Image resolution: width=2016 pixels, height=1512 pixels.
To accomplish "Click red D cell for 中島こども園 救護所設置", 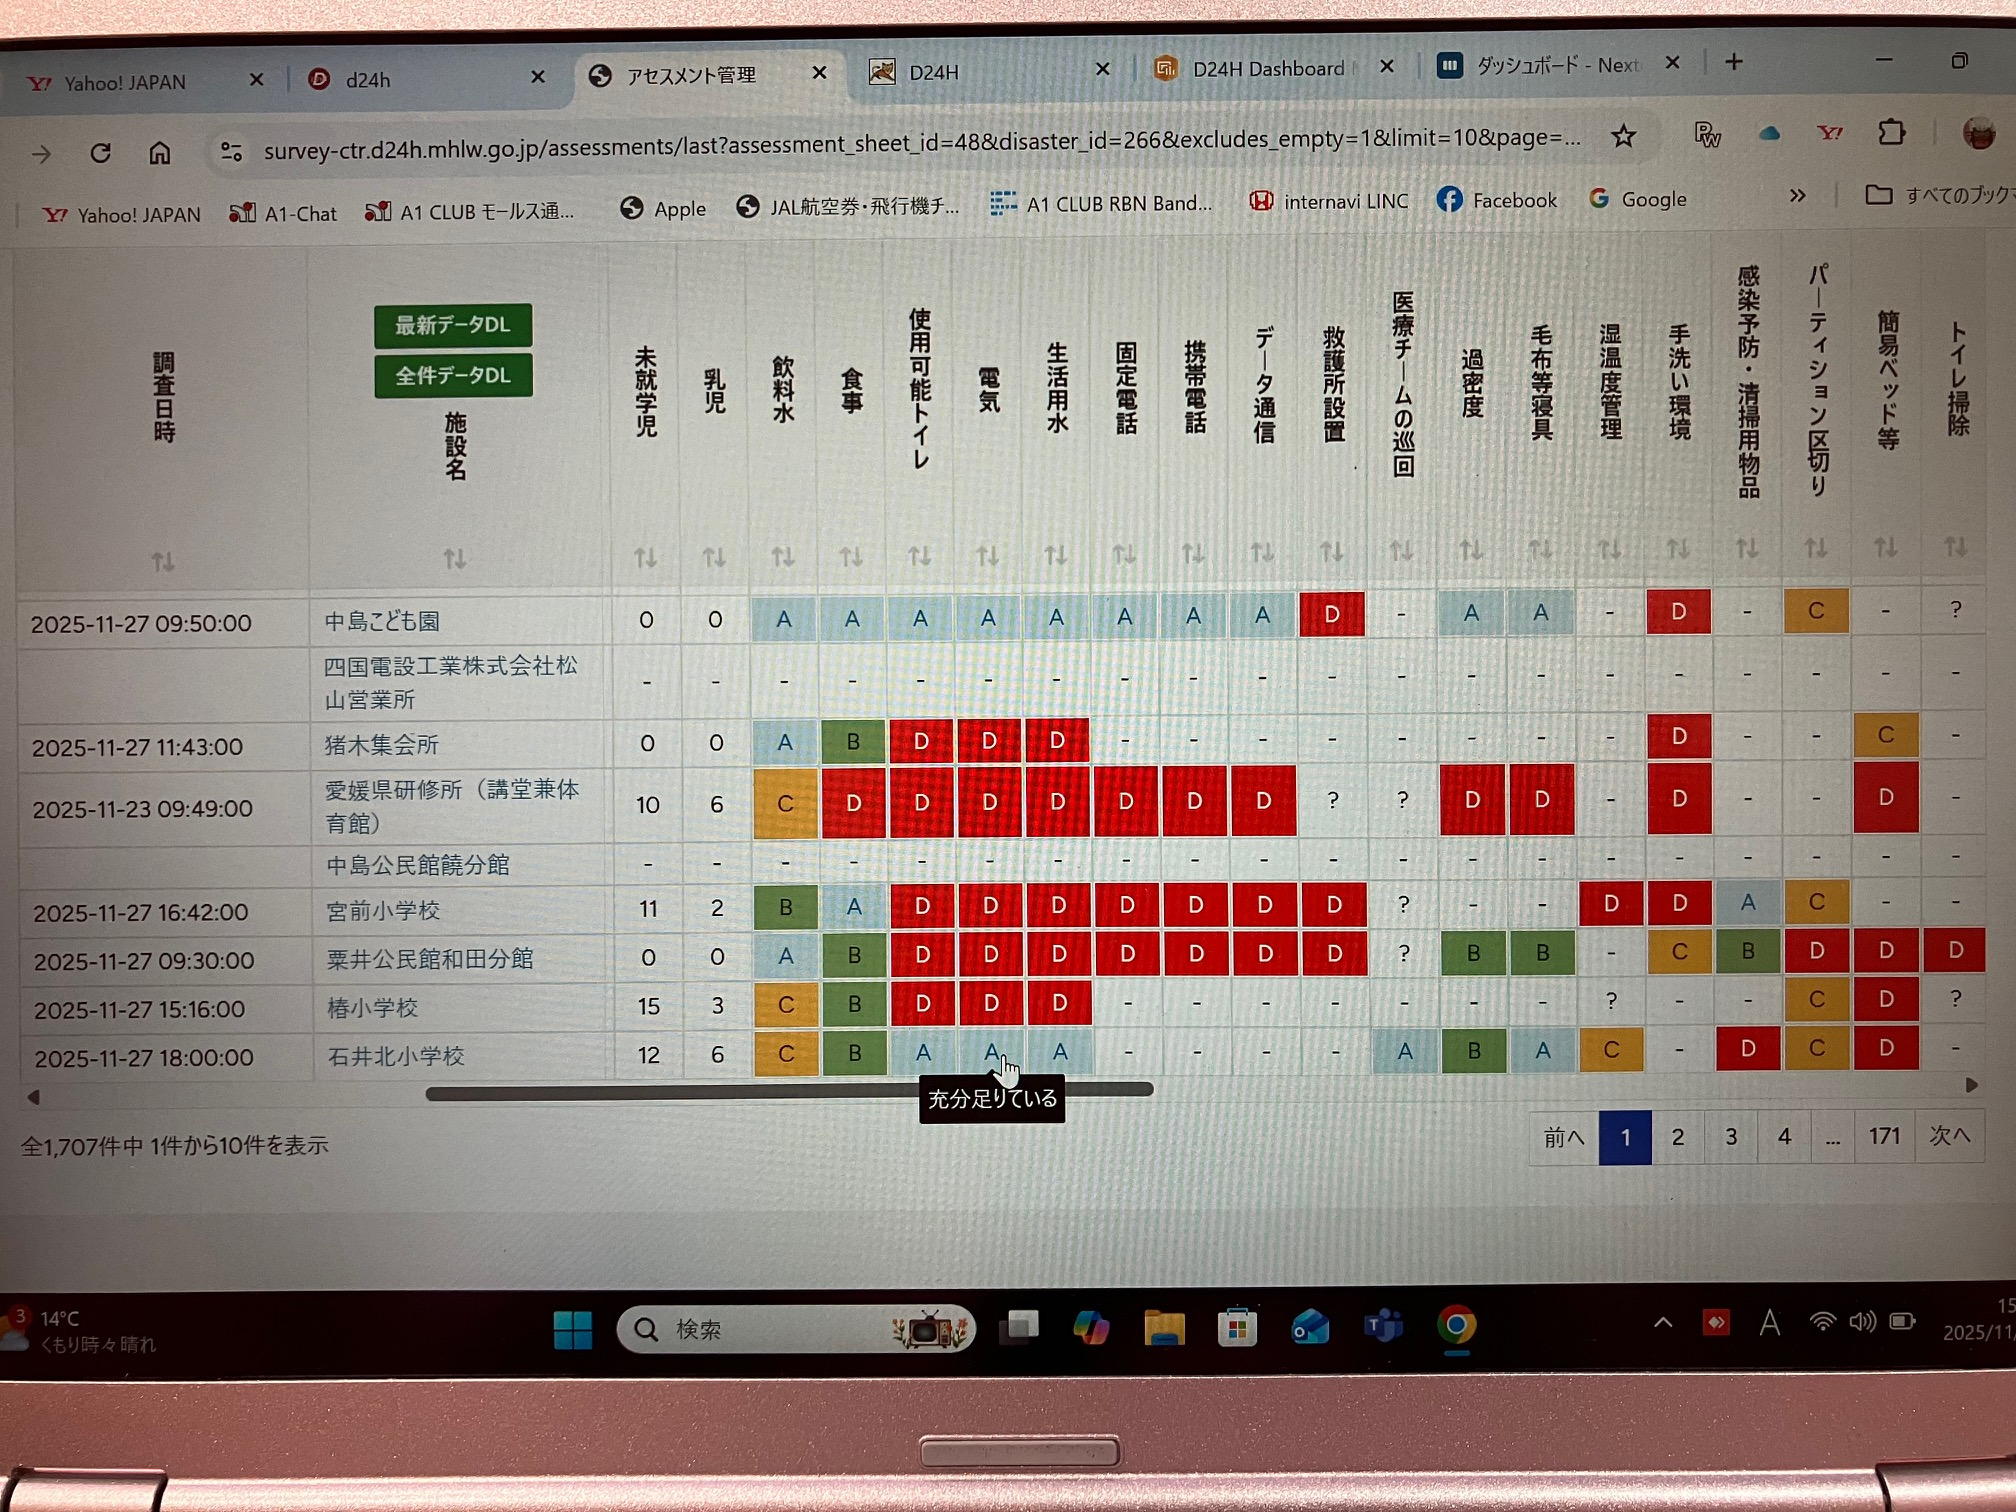I will [1331, 614].
